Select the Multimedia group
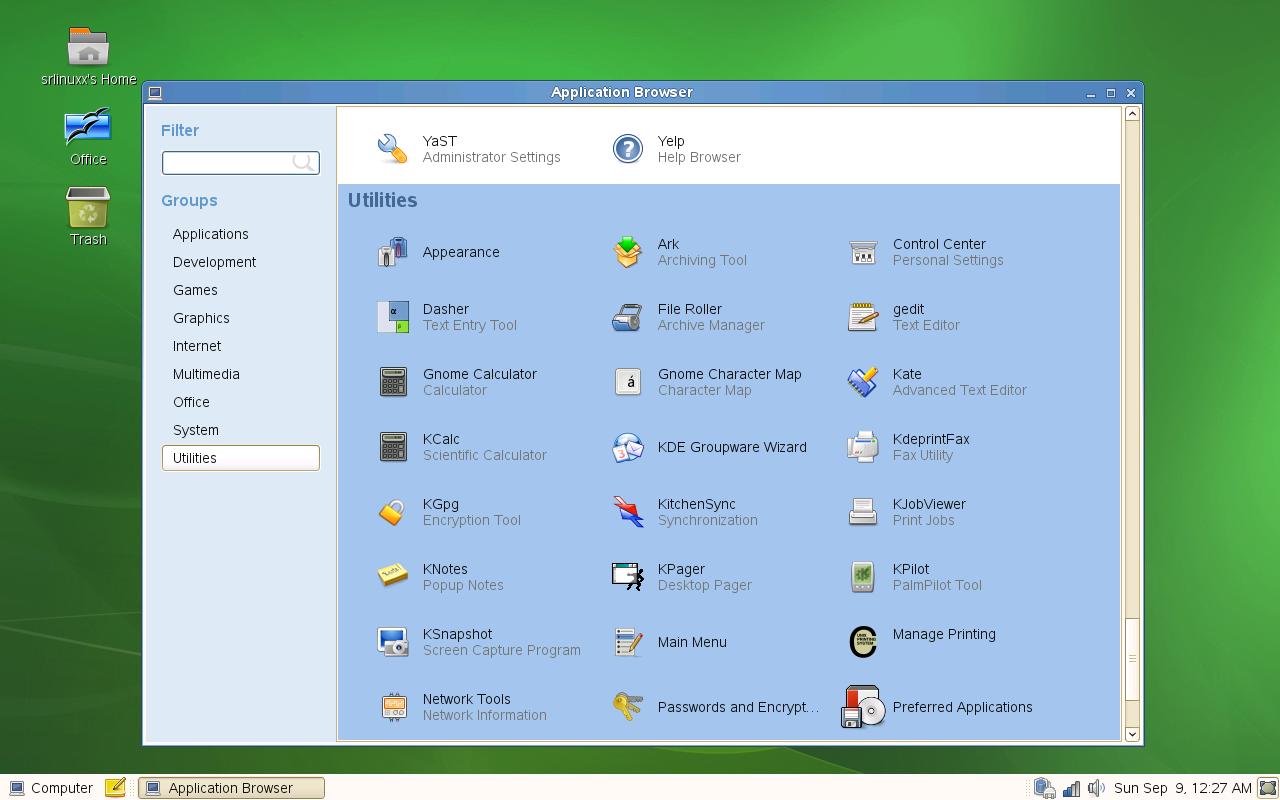Image resolution: width=1280 pixels, height=800 pixels. point(240,374)
